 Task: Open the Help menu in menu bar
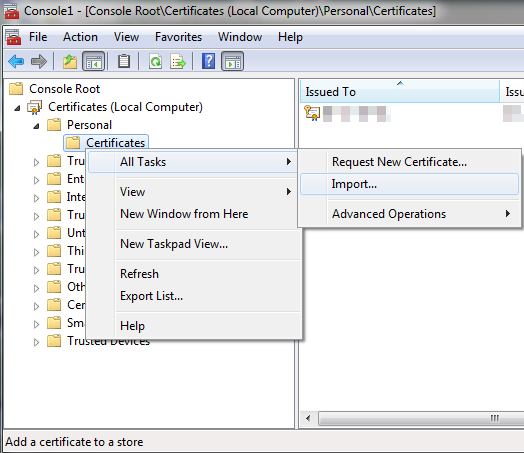[x=290, y=37]
